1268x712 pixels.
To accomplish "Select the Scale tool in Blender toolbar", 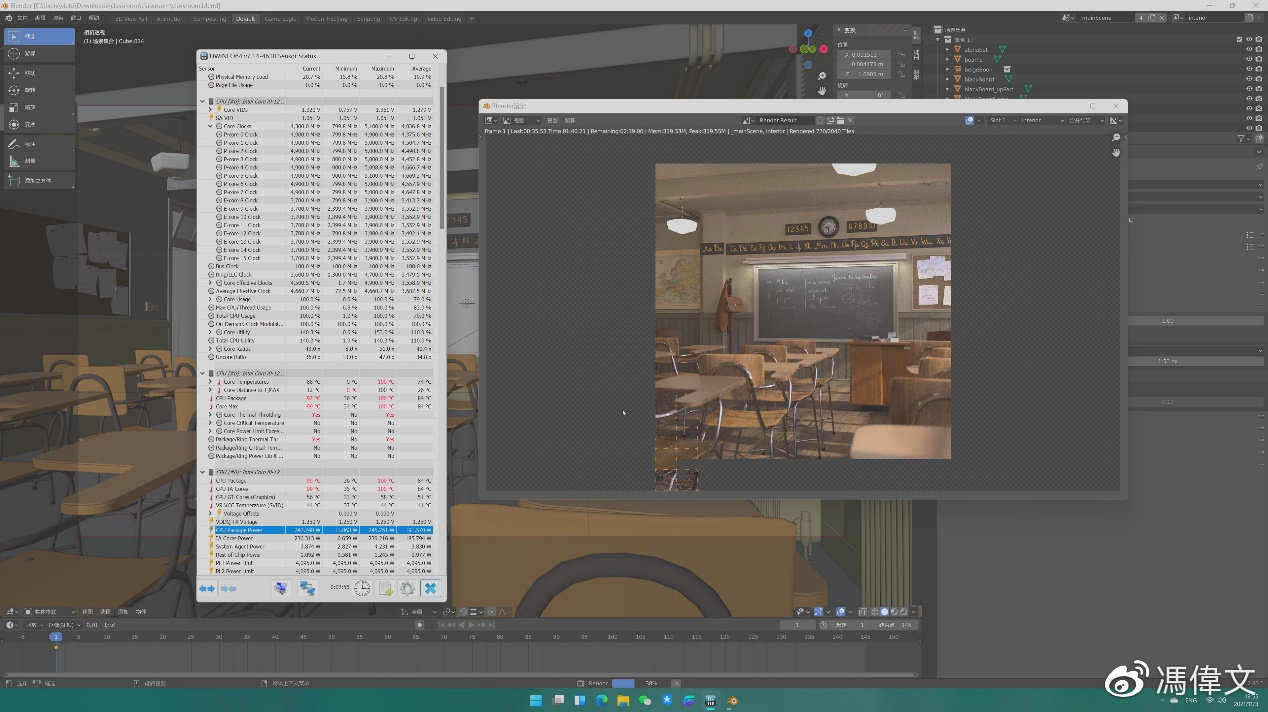I will (x=38, y=107).
